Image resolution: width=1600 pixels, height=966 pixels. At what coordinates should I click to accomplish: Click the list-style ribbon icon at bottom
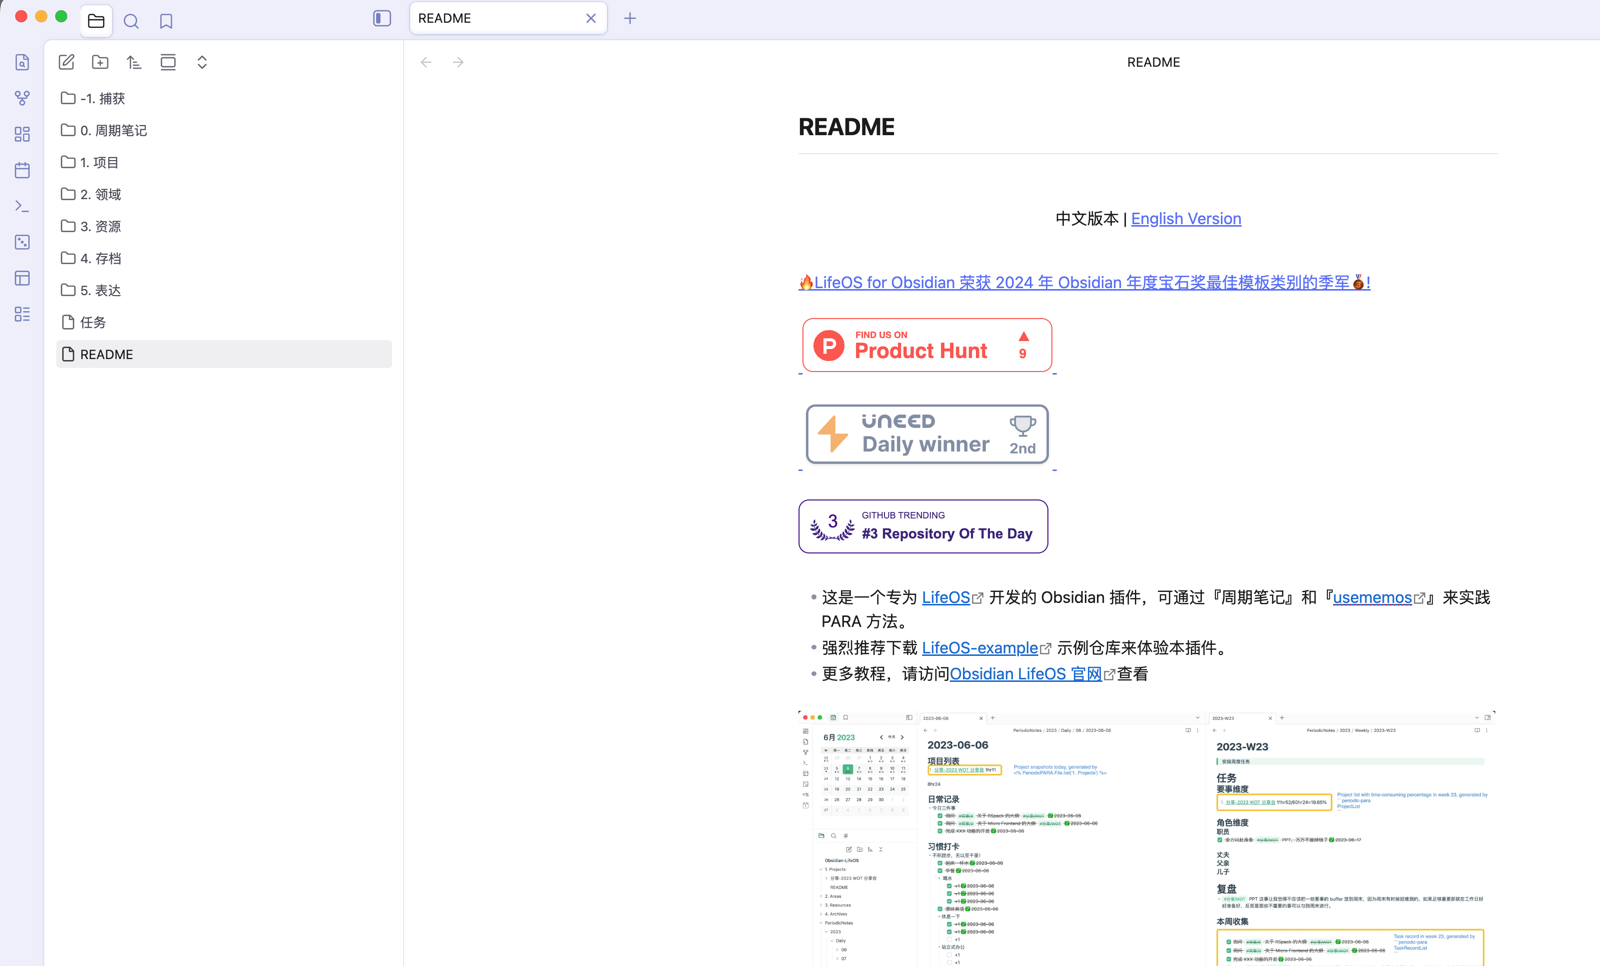point(22,314)
